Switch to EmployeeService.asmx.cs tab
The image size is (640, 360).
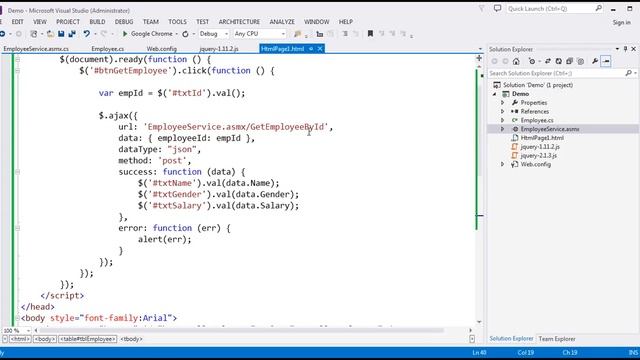point(36,49)
